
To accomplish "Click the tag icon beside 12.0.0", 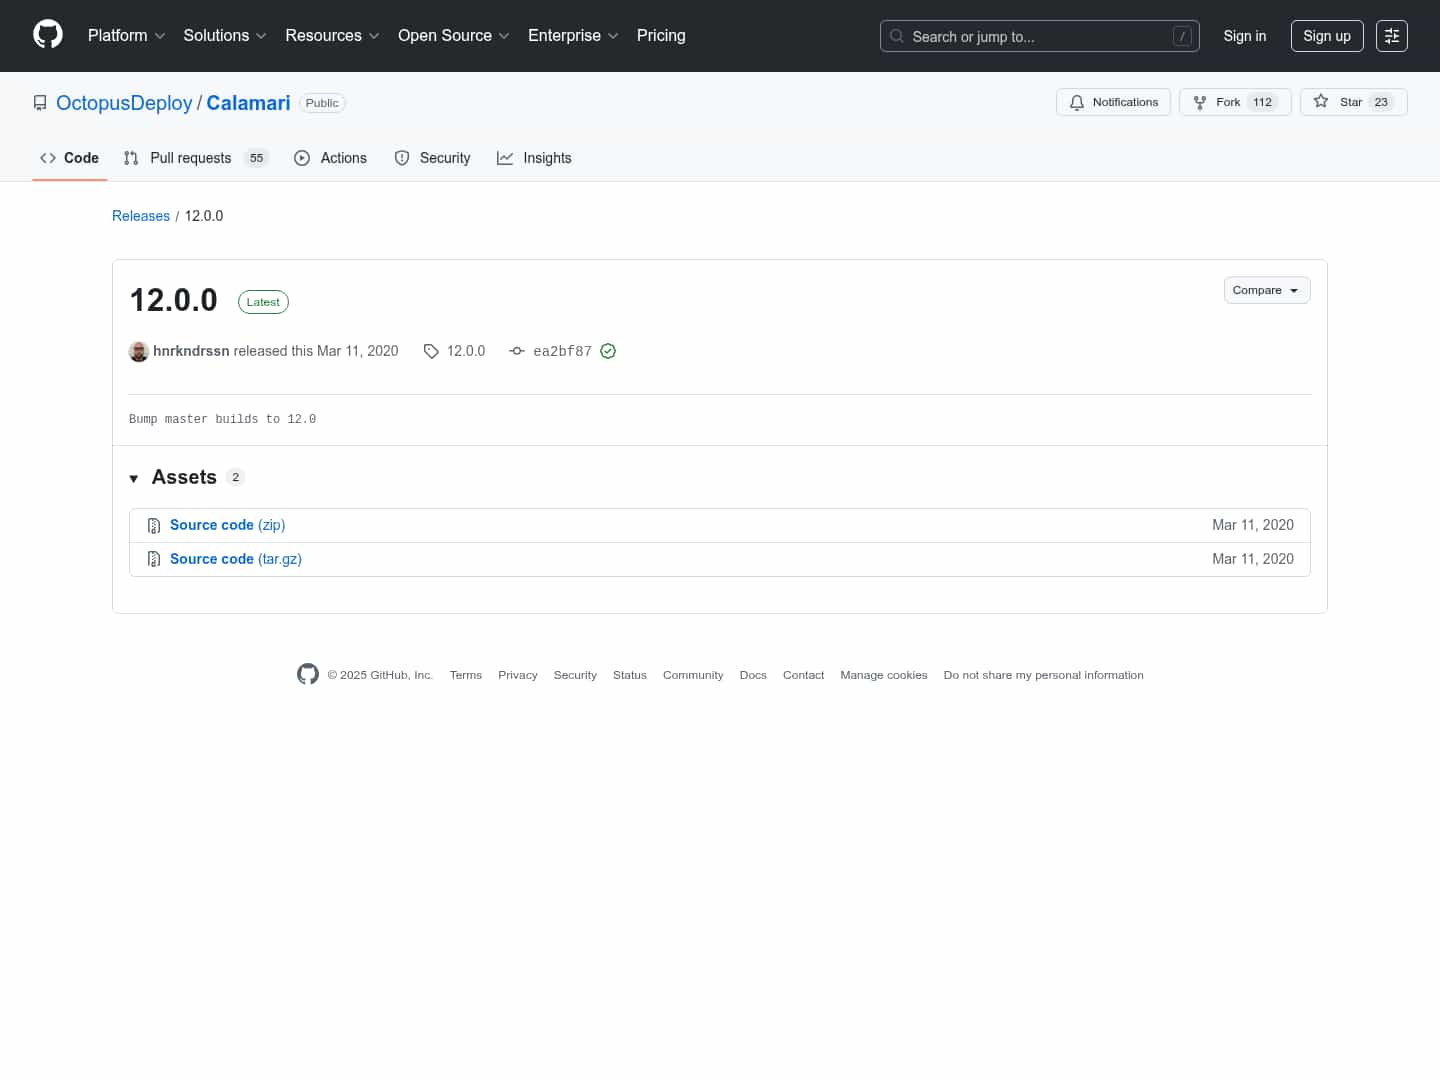I will 431,351.
